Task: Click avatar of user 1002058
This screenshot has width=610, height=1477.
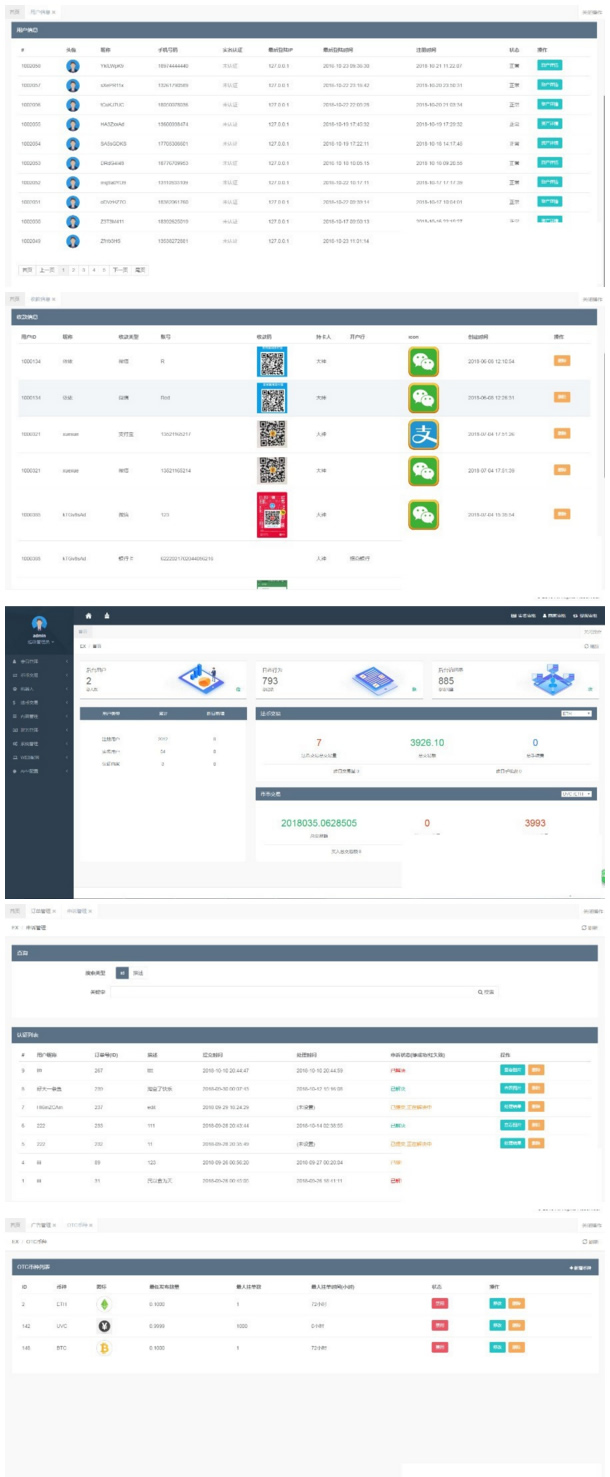Action: (72, 66)
